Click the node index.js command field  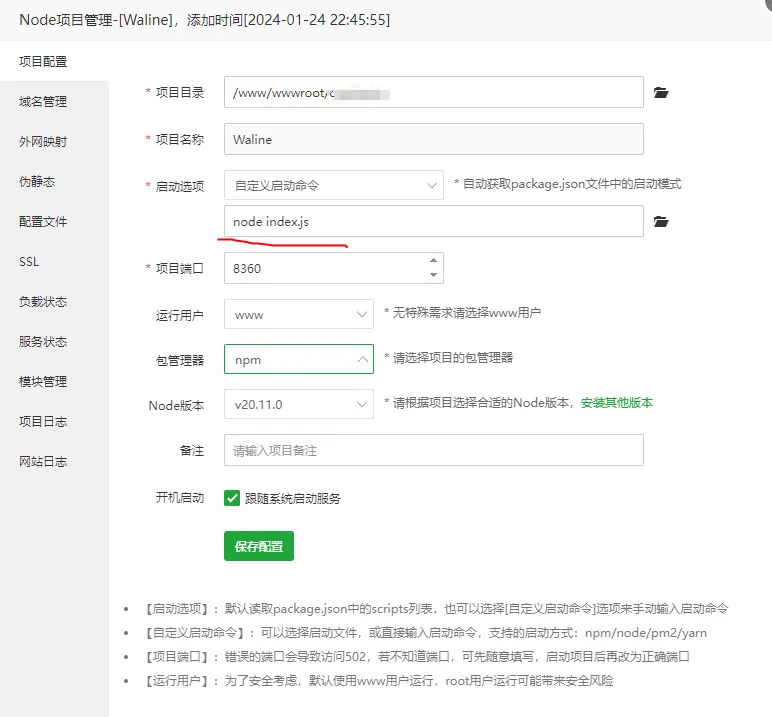[x=433, y=221]
